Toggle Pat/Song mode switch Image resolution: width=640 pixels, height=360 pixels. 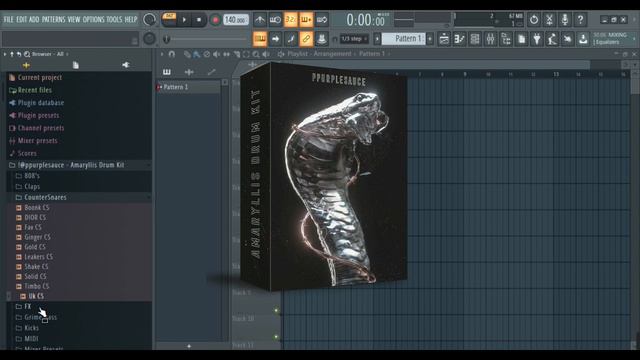[169, 19]
